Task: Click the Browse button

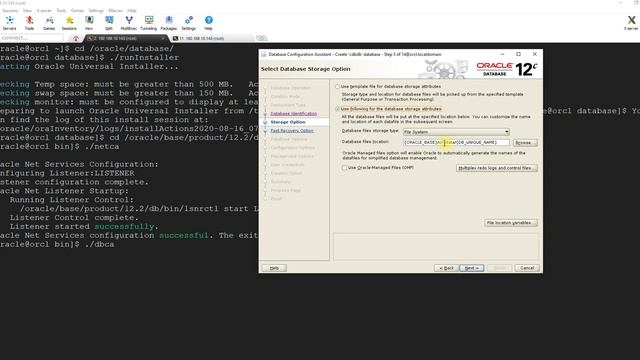Action: pyautogui.click(x=524, y=143)
